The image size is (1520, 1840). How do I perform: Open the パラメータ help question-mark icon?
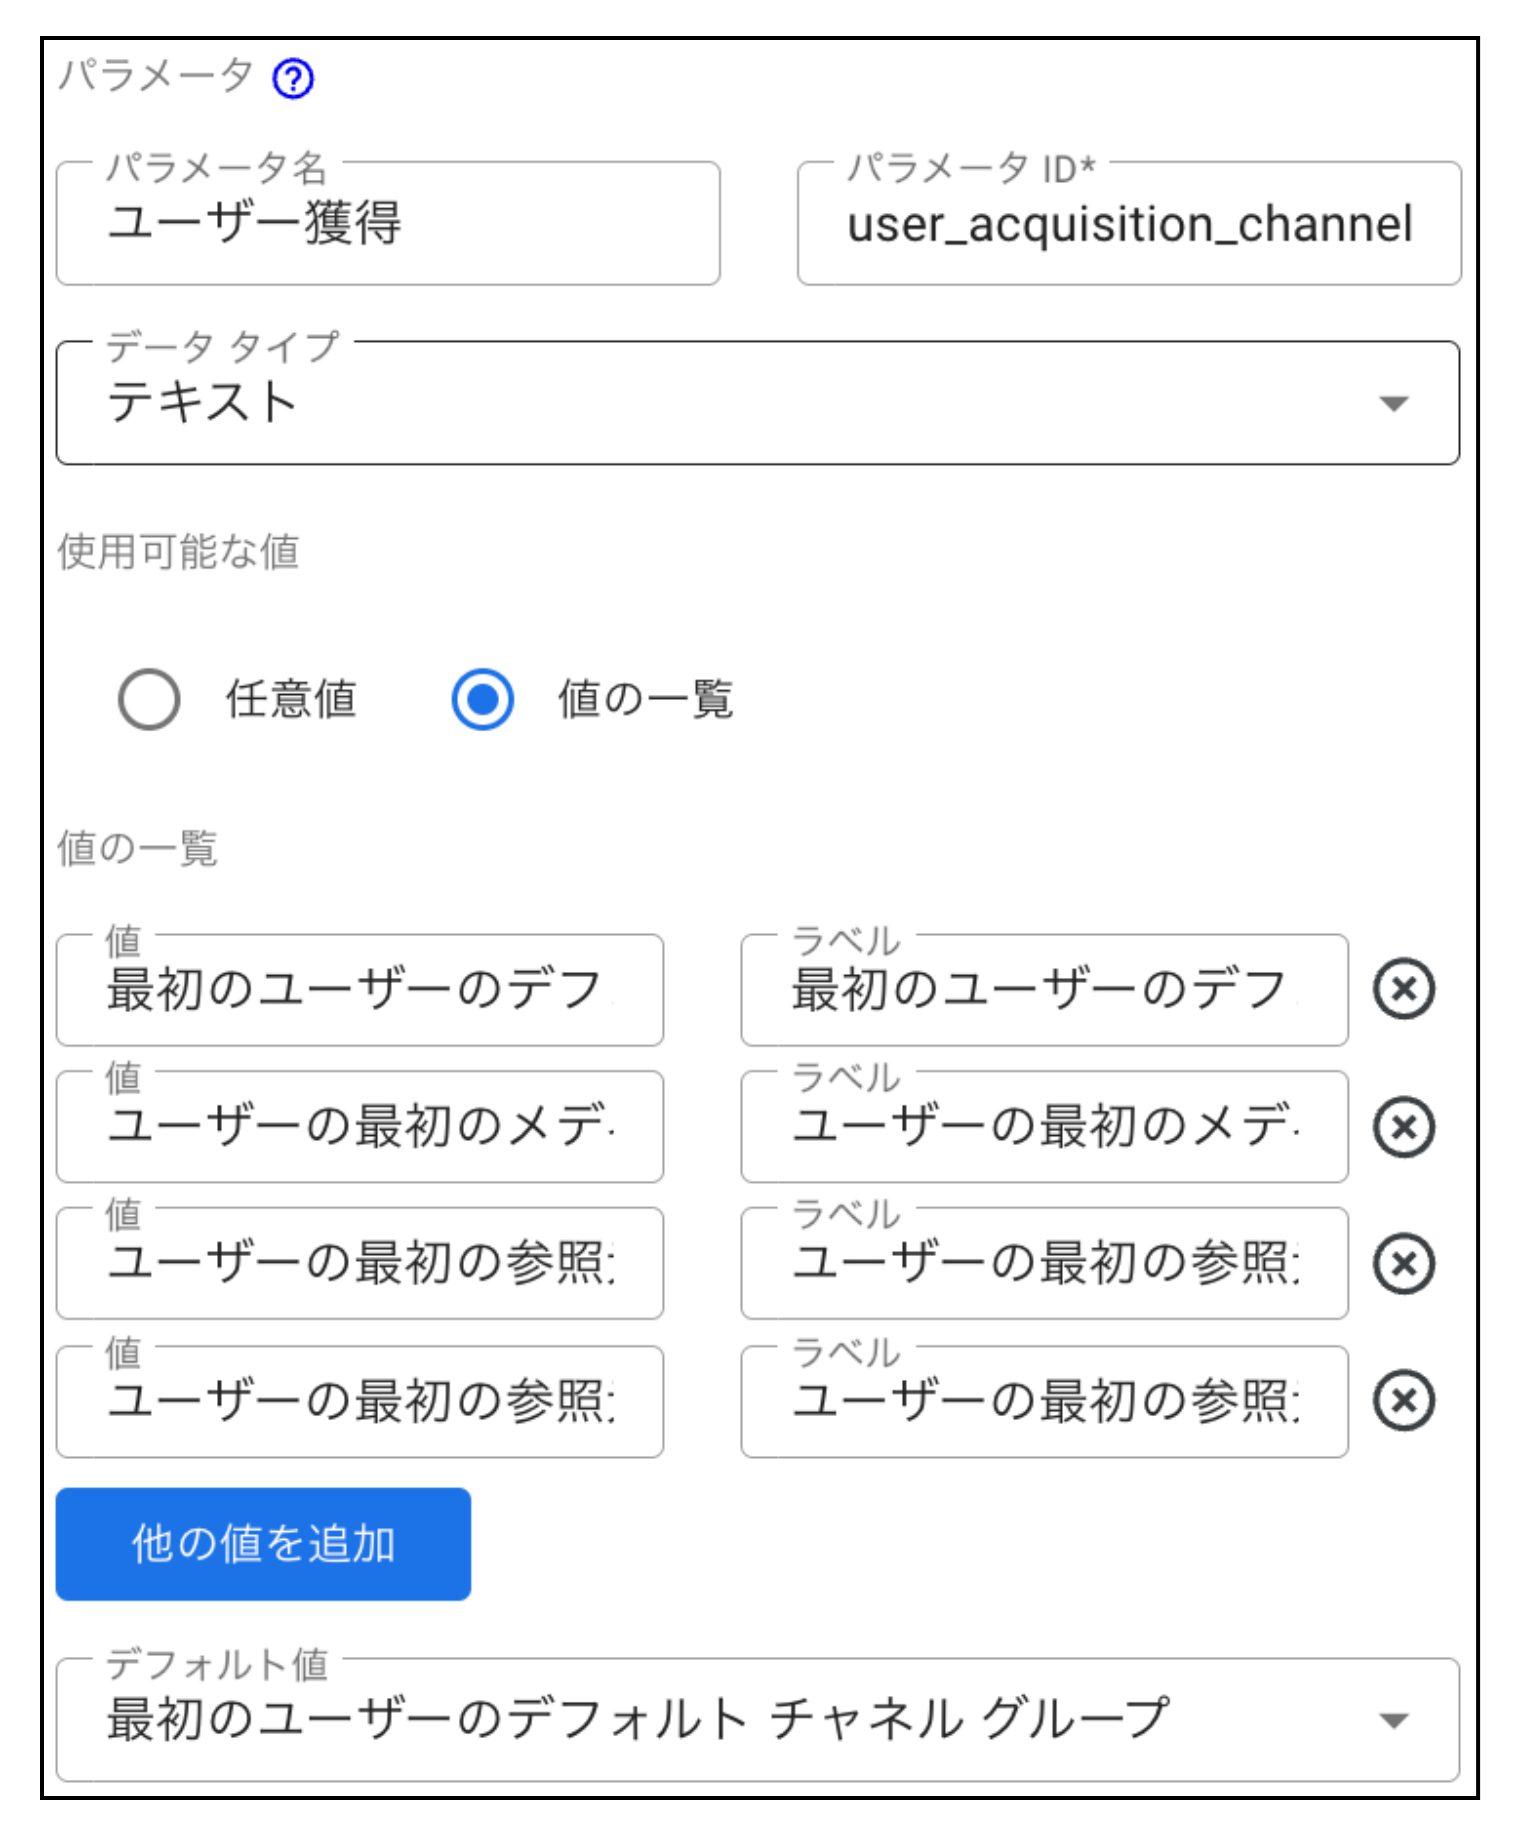point(293,78)
